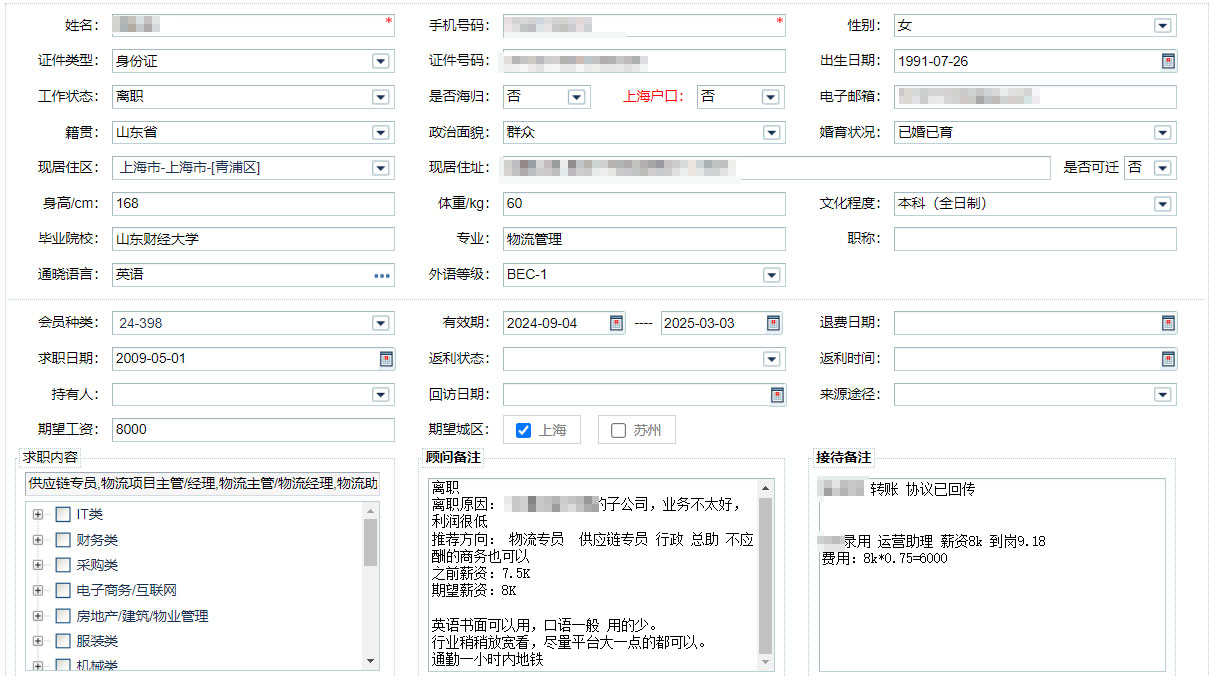Click the empty 职称 input field
The image size is (1209, 676).
tap(1035, 239)
